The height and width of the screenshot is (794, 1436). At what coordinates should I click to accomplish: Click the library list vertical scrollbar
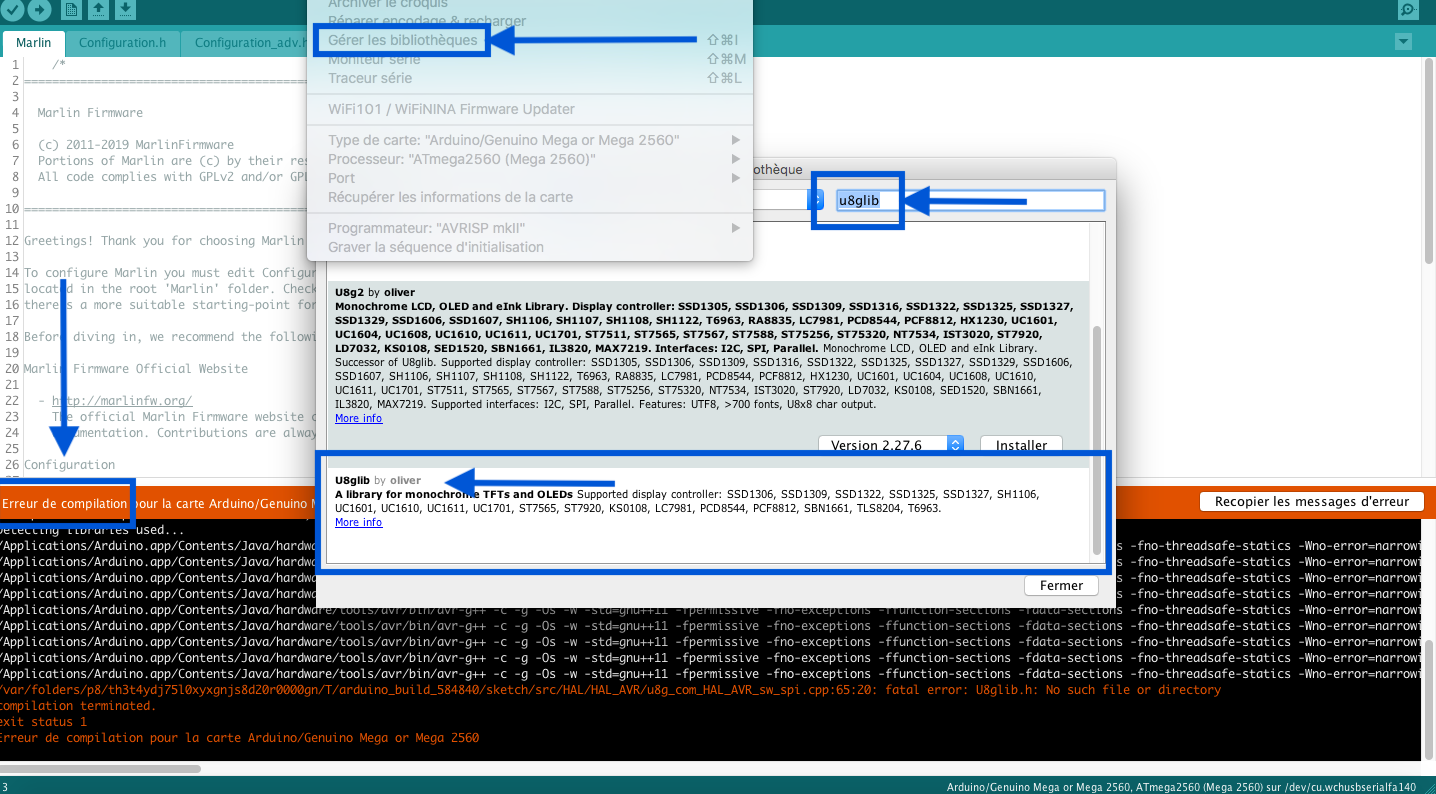point(1097,440)
